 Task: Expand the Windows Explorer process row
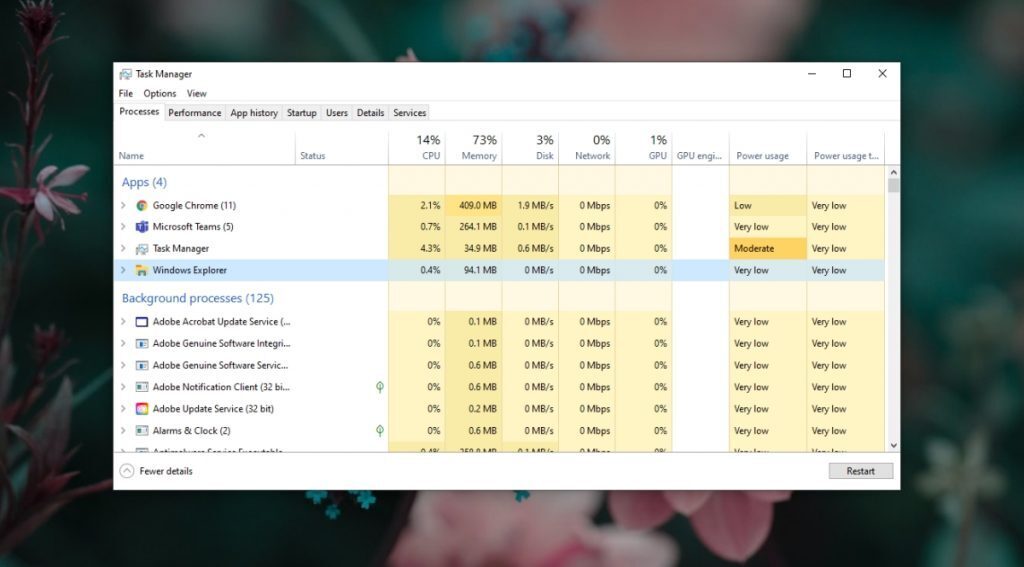[x=123, y=270]
